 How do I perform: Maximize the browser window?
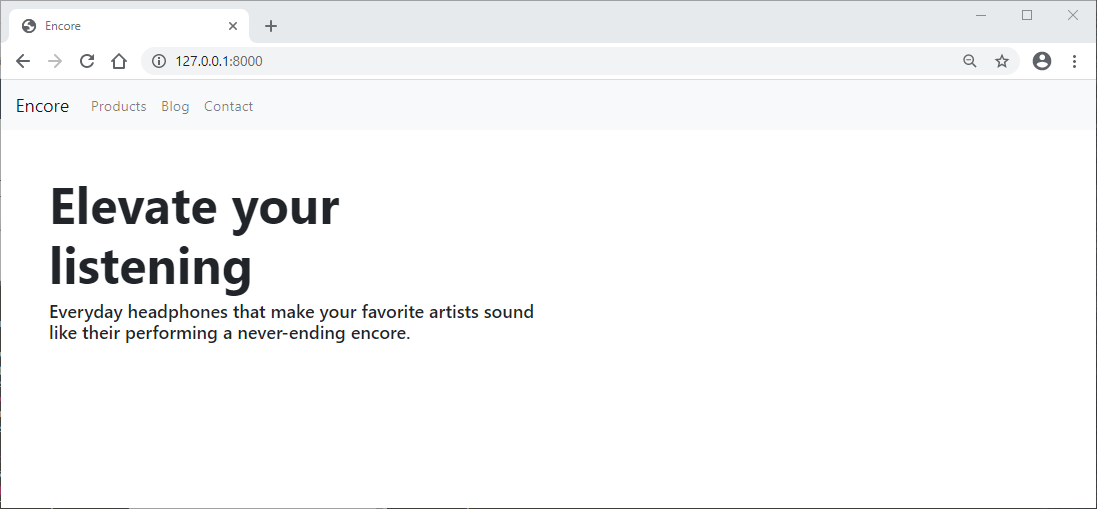point(1027,15)
